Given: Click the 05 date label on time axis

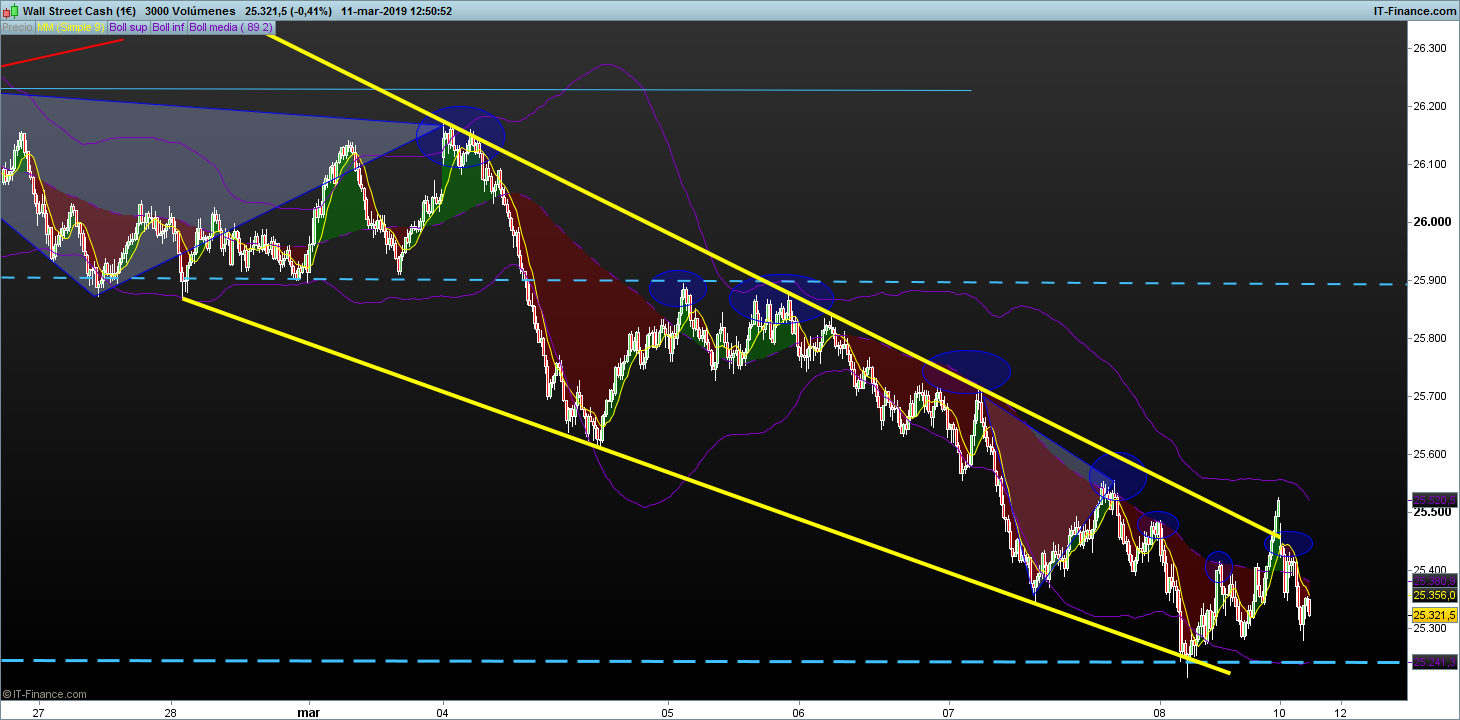Looking at the screenshot, I should pyautogui.click(x=669, y=713).
